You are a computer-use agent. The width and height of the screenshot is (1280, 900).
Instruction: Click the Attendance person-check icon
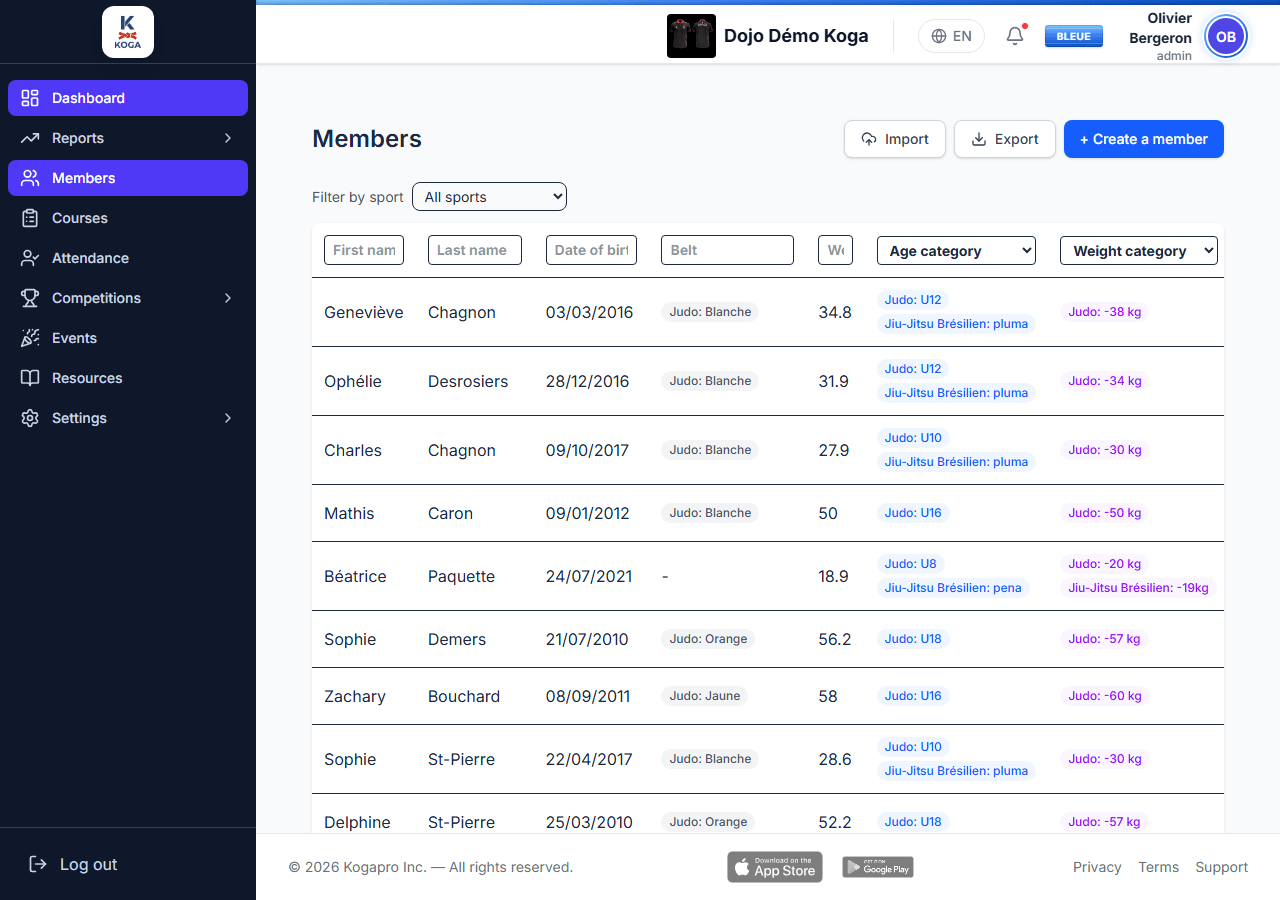pyautogui.click(x=30, y=258)
